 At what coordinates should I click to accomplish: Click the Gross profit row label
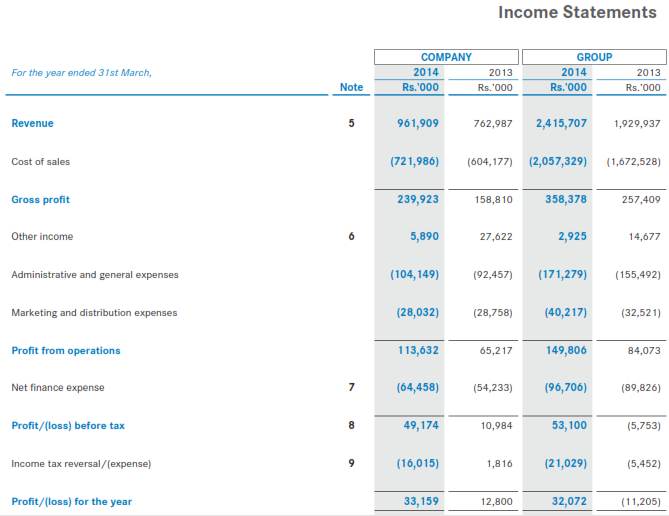(40, 200)
